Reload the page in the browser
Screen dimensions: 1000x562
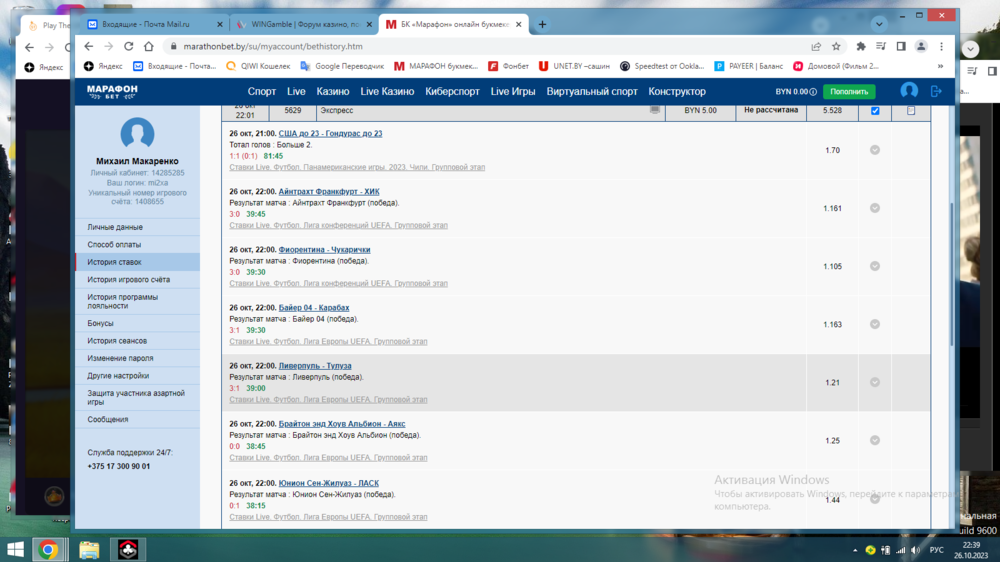tap(128, 46)
